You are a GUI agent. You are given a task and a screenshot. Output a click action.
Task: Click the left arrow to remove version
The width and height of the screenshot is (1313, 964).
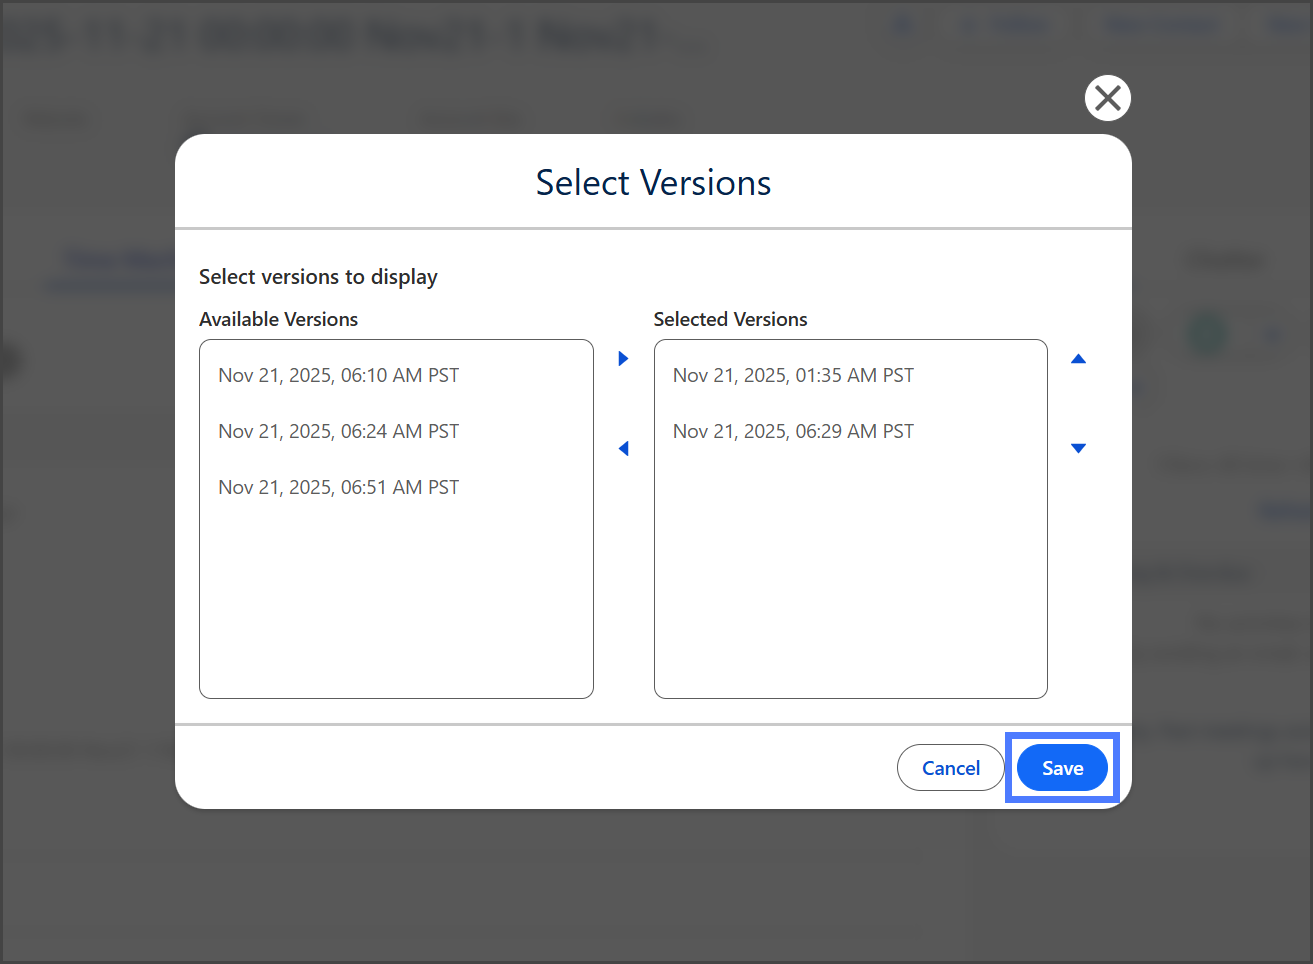(x=623, y=448)
